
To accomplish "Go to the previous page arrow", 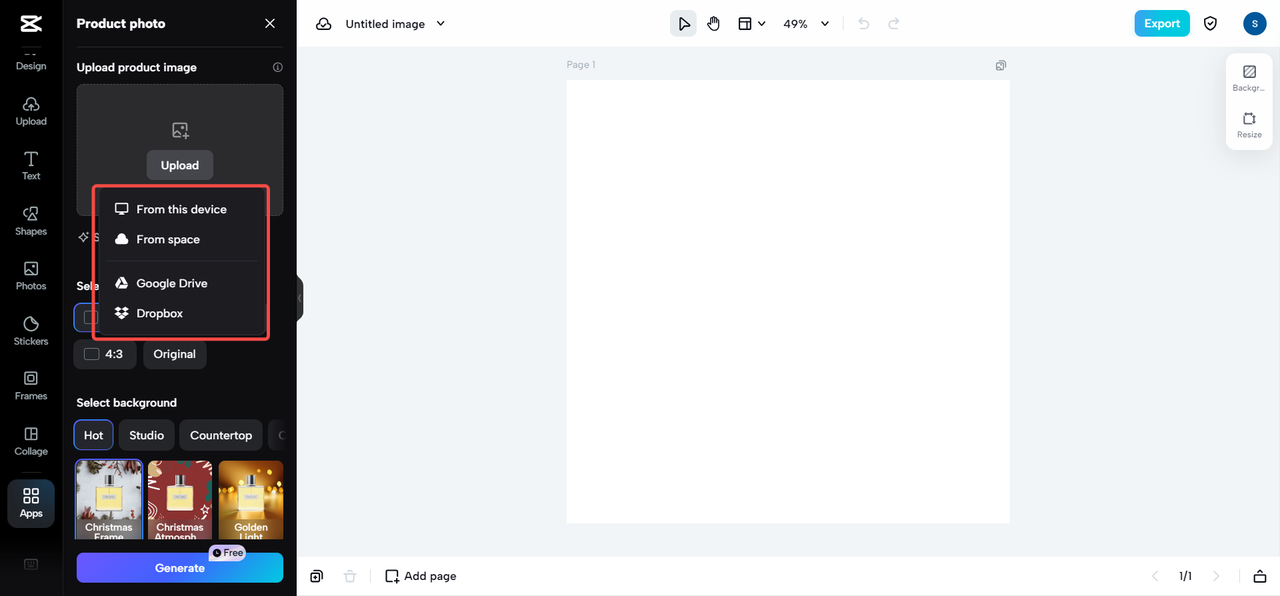I will (x=1155, y=576).
